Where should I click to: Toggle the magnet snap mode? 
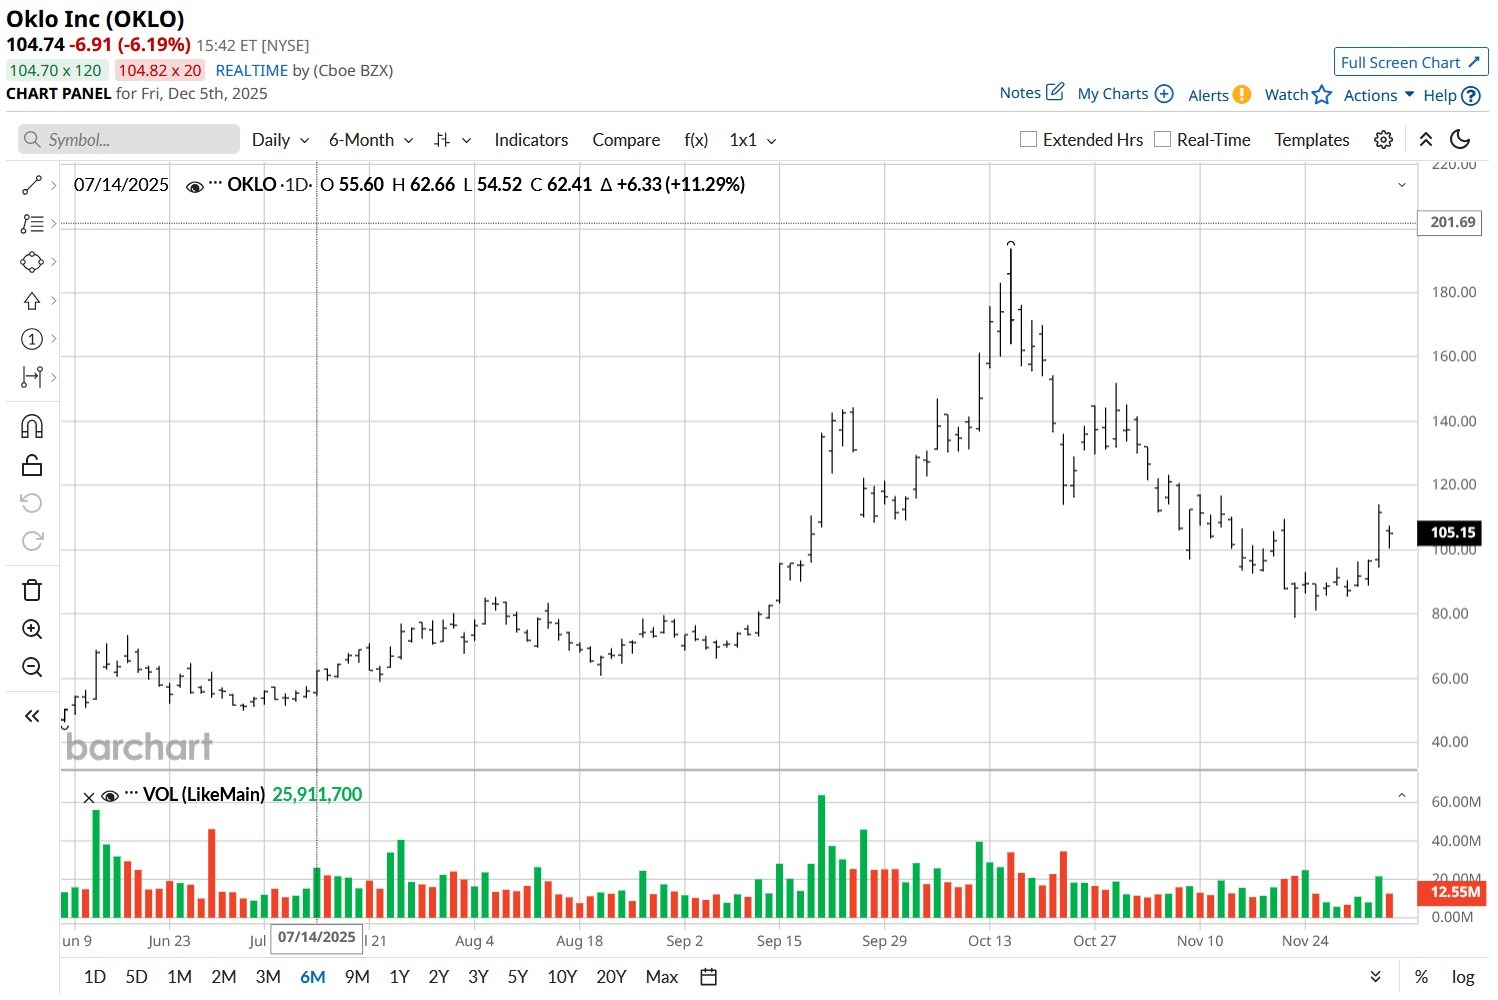pyautogui.click(x=32, y=427)
